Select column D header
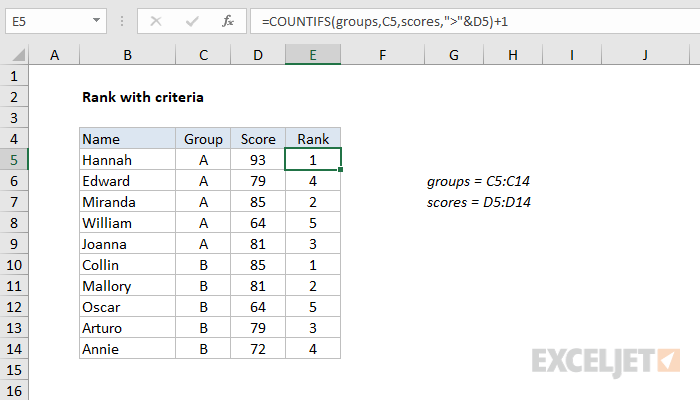Screen dimensions: 700x400 (x=258, y=55)
